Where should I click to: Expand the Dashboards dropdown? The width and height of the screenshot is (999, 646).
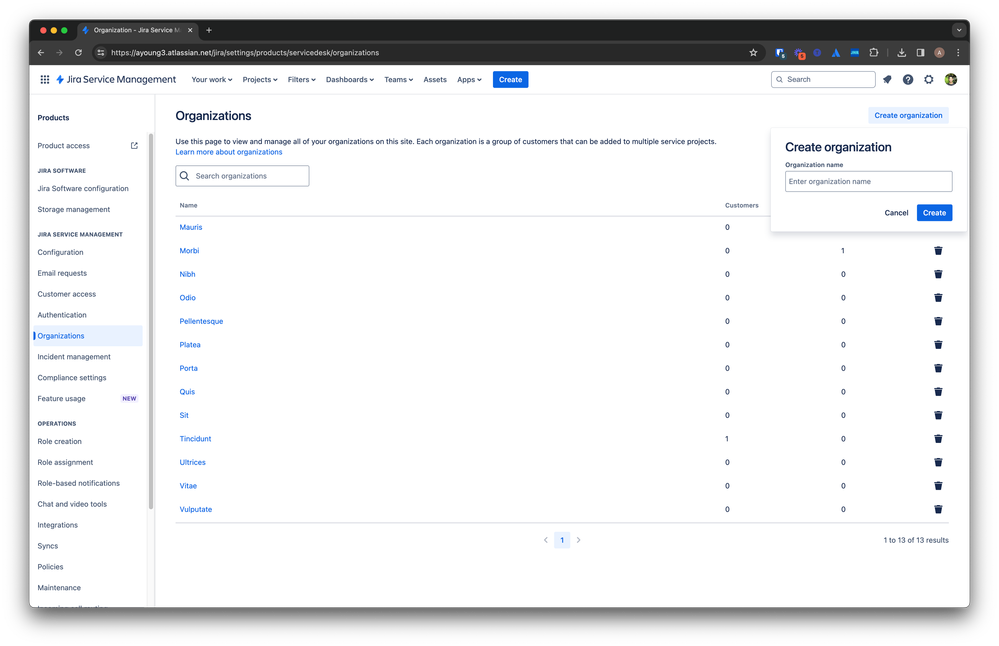tap(349, 79)
